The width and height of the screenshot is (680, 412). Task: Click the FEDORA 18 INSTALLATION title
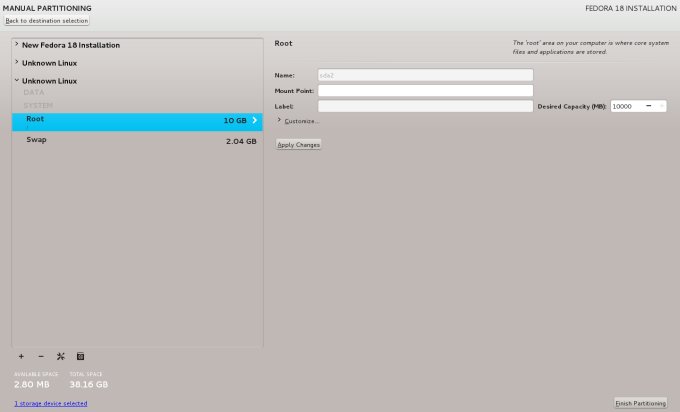point(631,8)
